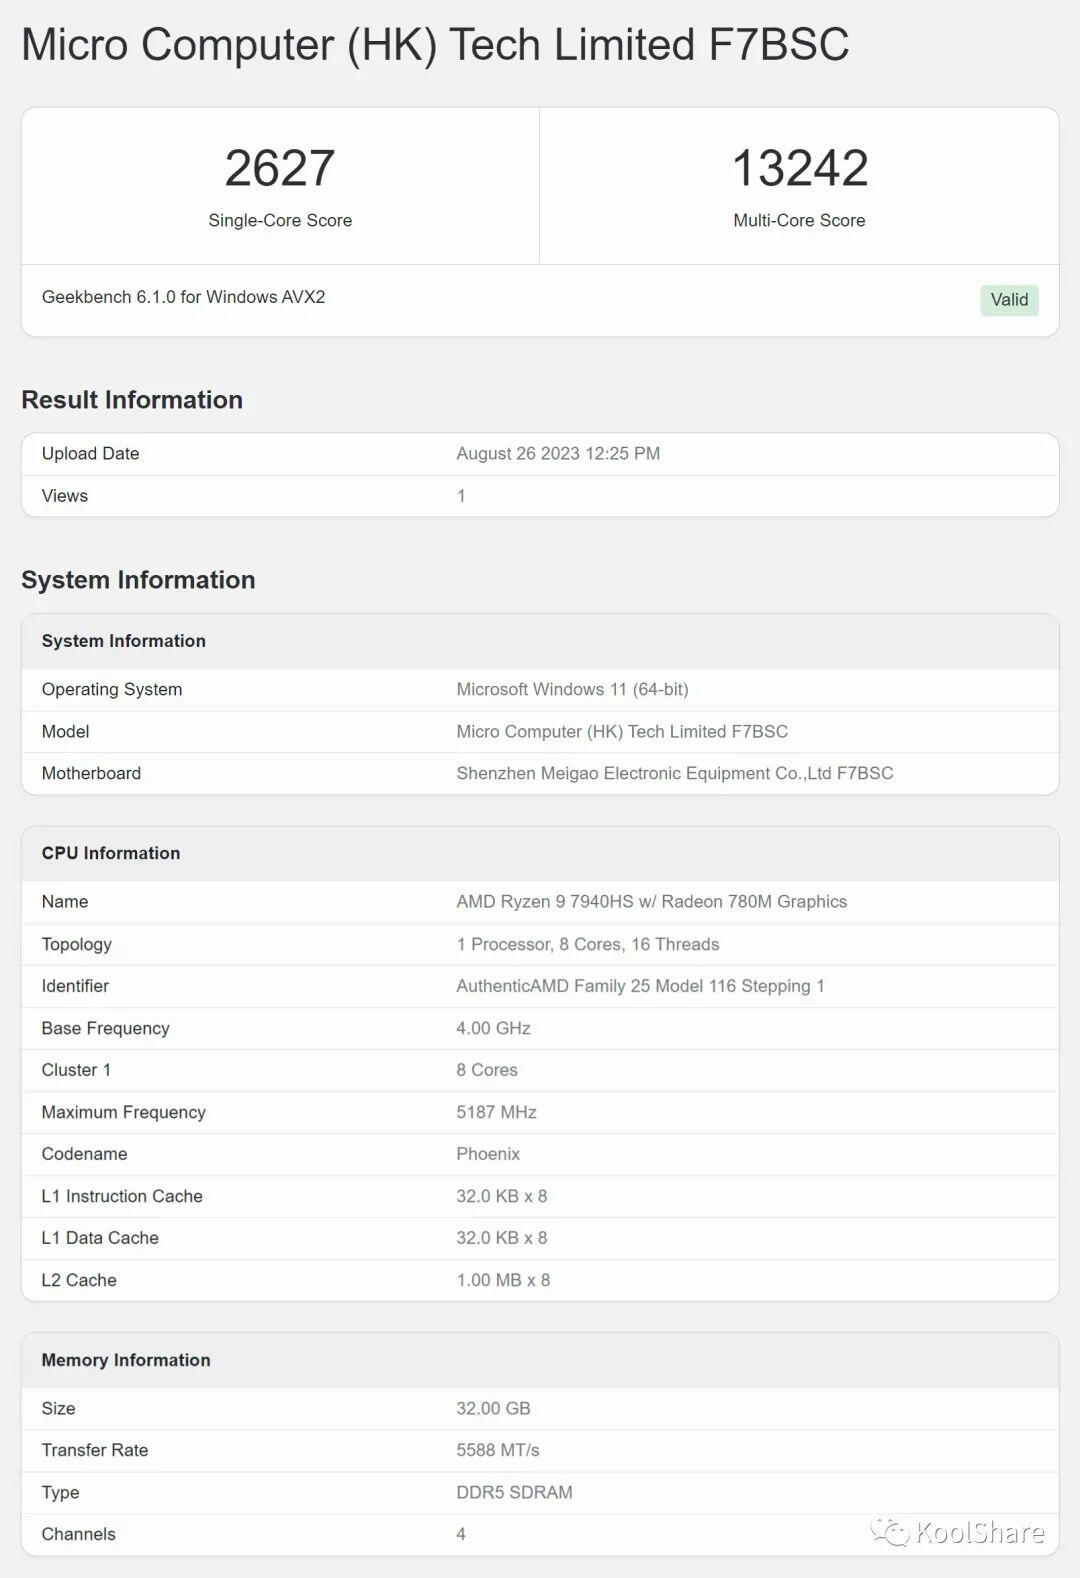Select the Result Information heading

[x=132, y=400]
